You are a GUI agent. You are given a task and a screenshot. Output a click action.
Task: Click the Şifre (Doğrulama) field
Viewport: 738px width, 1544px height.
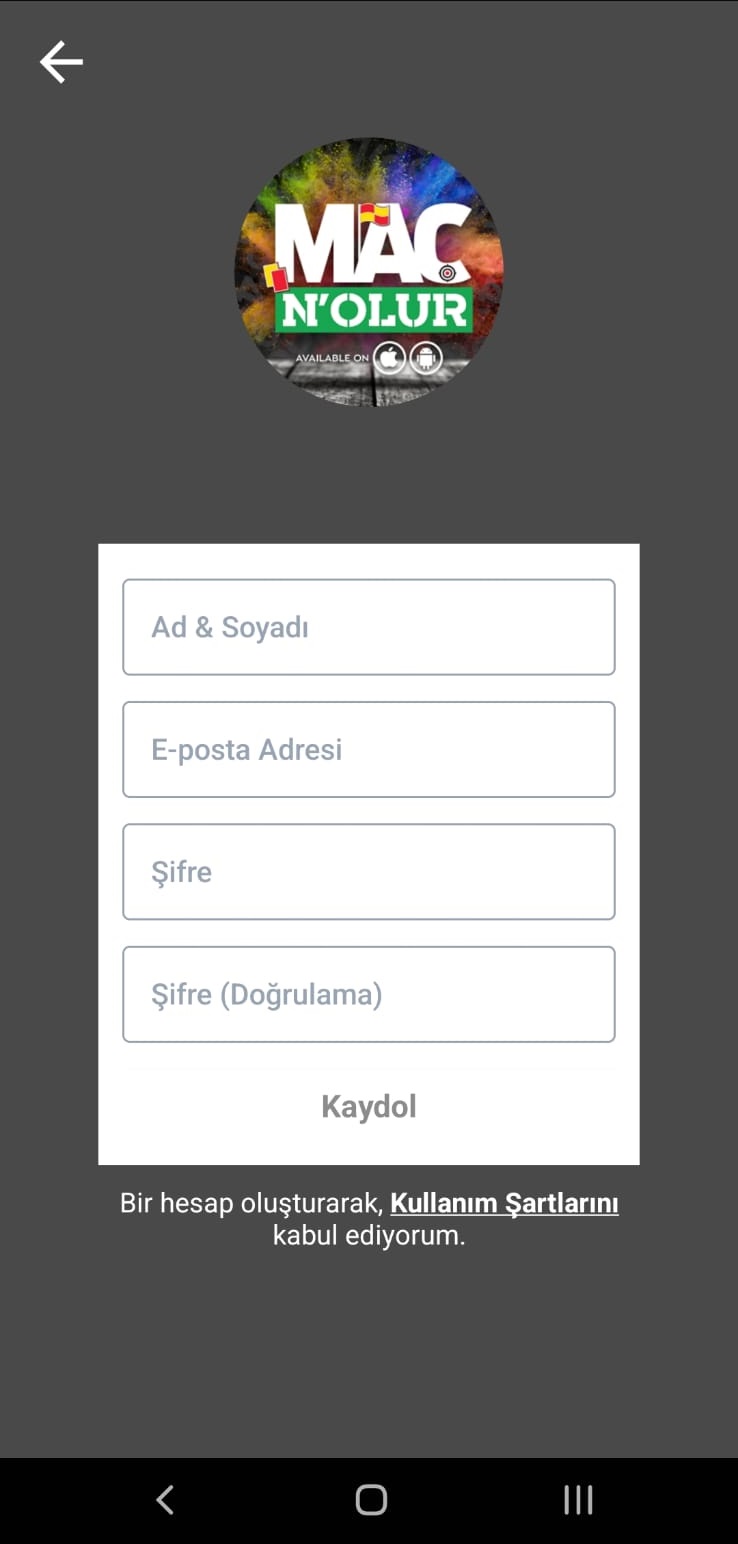point(369,994)
